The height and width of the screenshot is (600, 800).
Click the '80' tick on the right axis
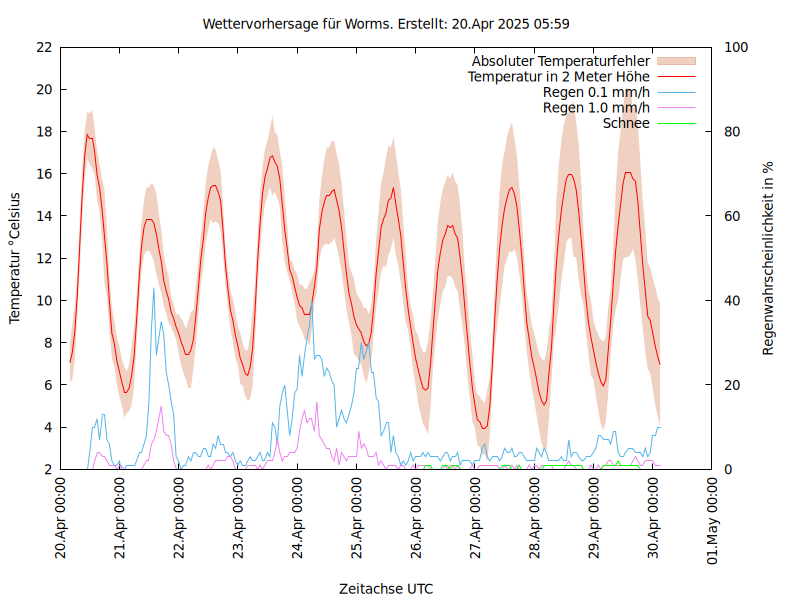[x=730, y=132]
